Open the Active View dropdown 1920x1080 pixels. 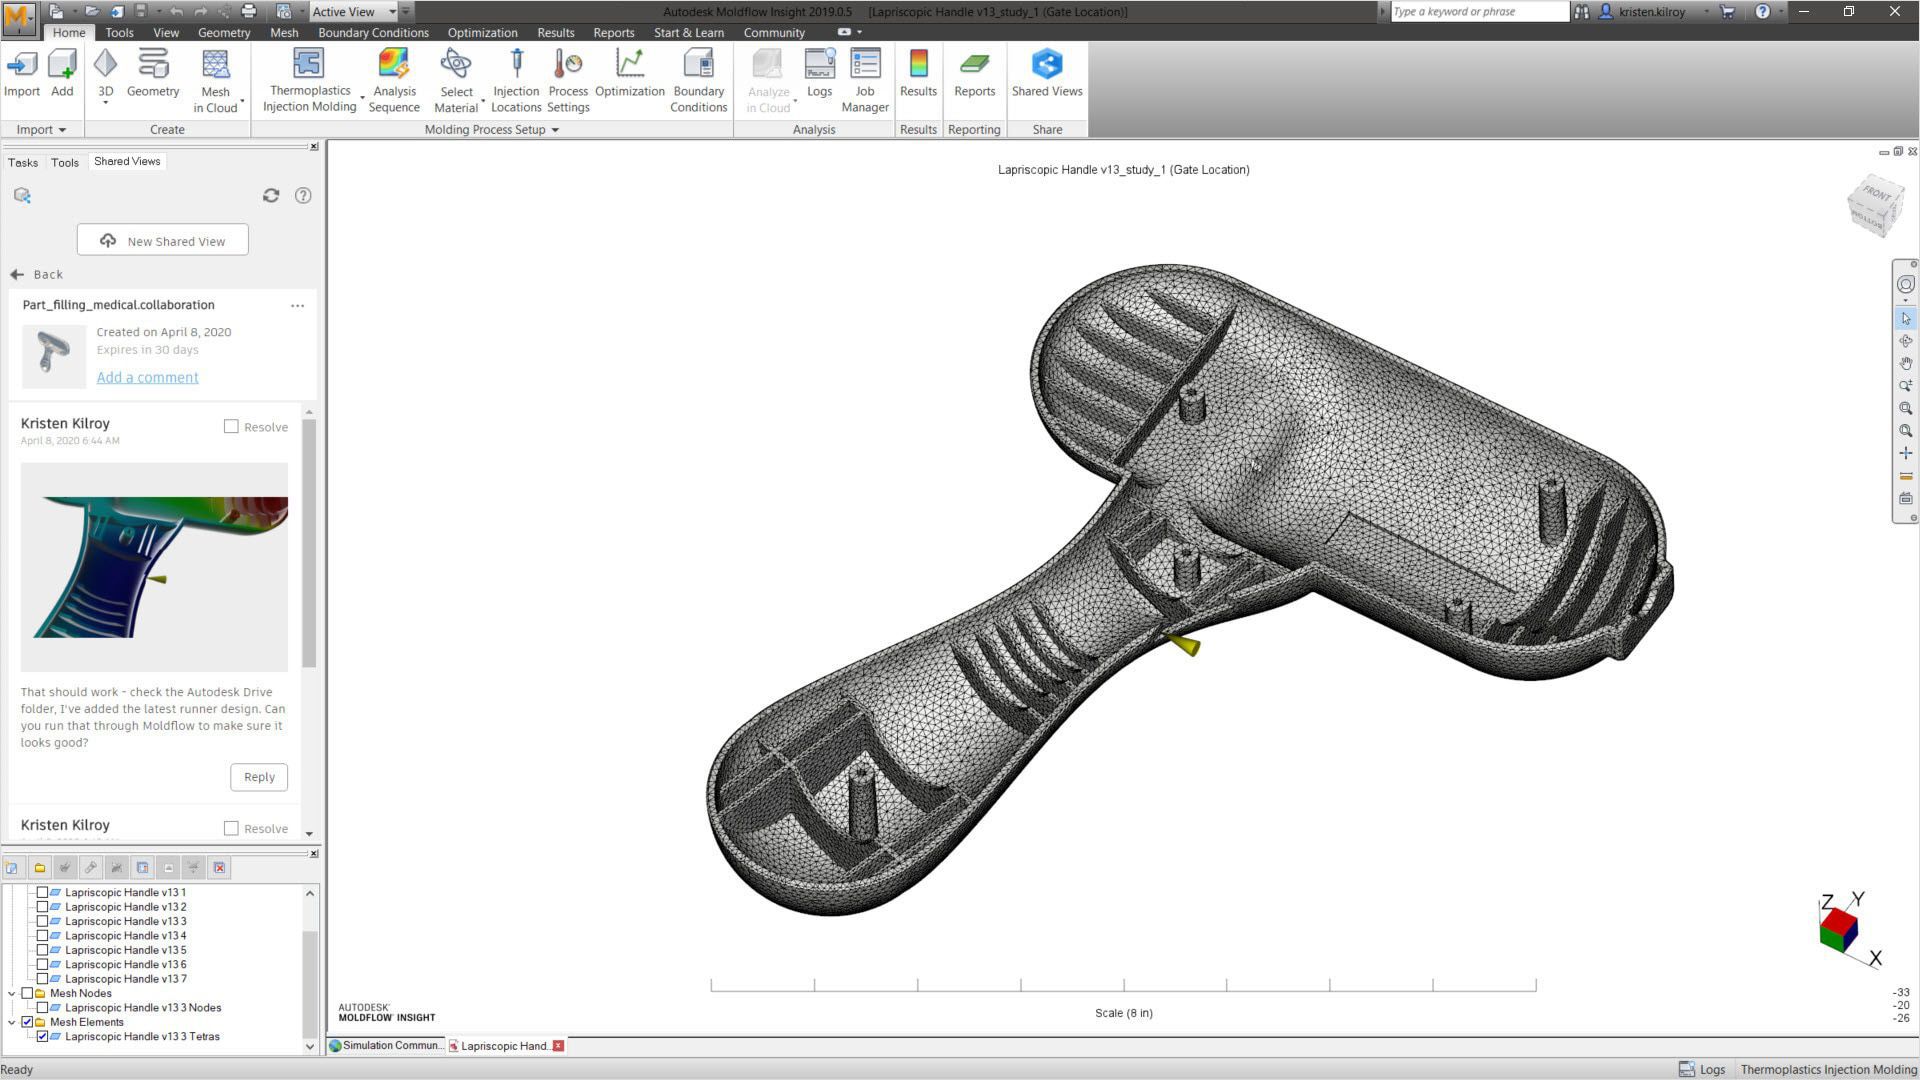pos(392,11)
